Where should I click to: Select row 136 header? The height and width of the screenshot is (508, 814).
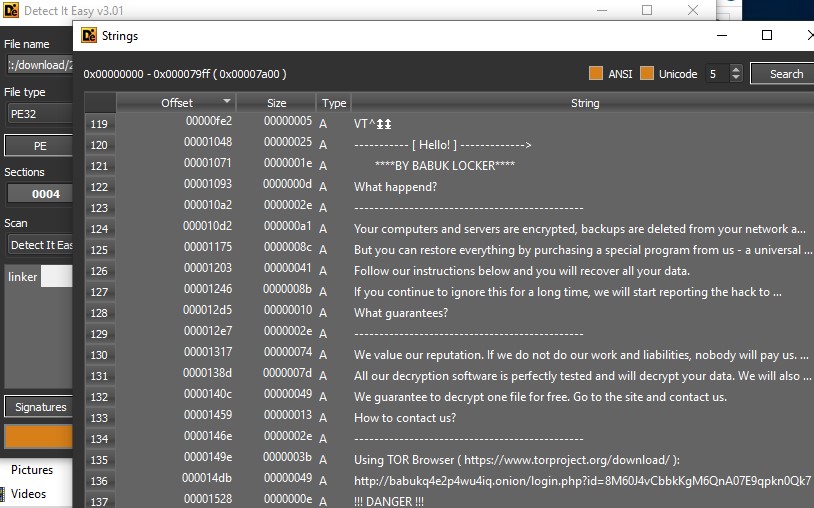(100, 481)
